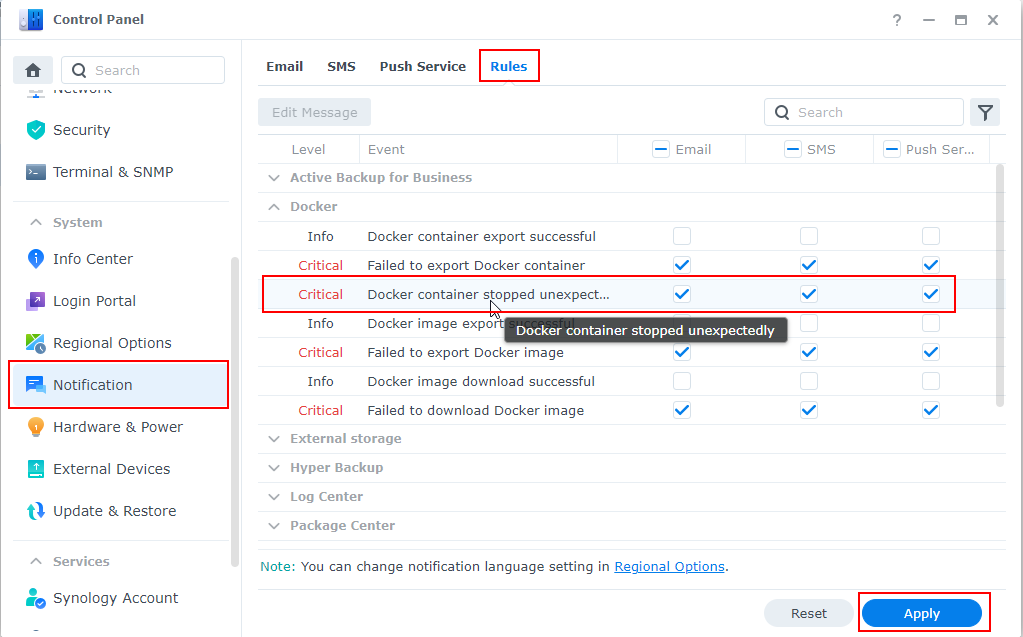Switch to the Email tab

click(x=284, y=66)
